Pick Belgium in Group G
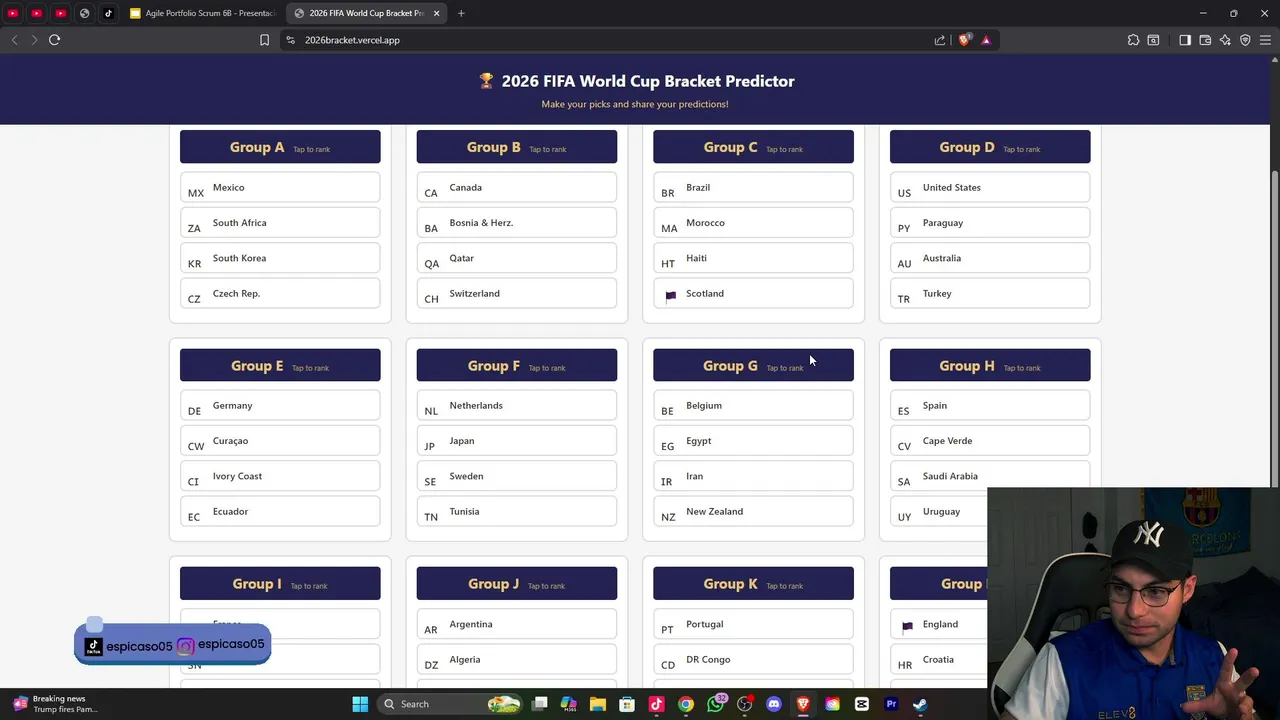The image size is (1280, 720). (753, 405)
